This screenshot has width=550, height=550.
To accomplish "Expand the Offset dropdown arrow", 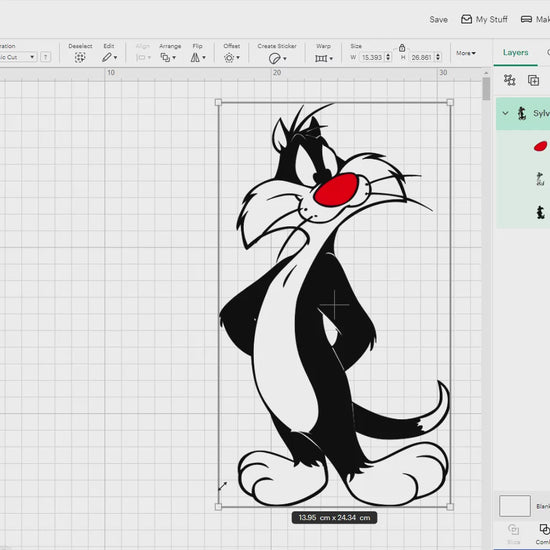I will pyautogui.click(x=238, y=58).
